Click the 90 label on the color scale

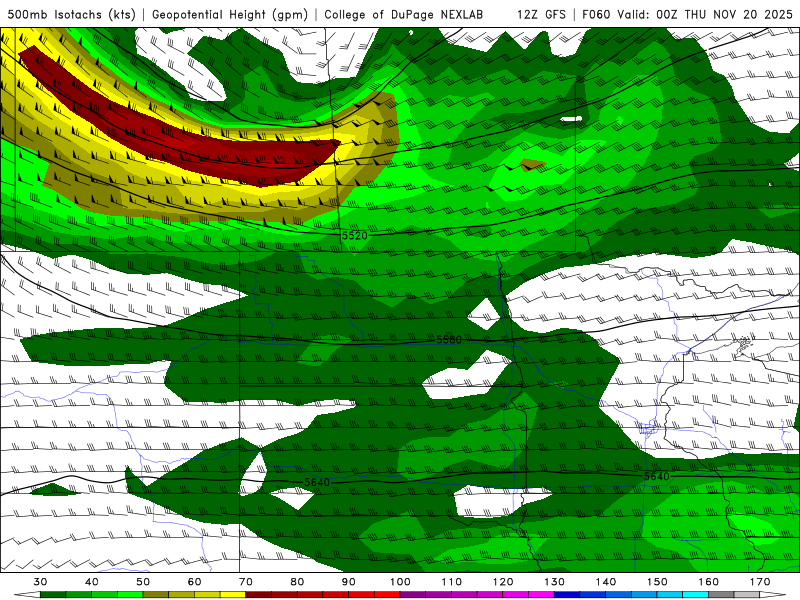tap(349, 582)
